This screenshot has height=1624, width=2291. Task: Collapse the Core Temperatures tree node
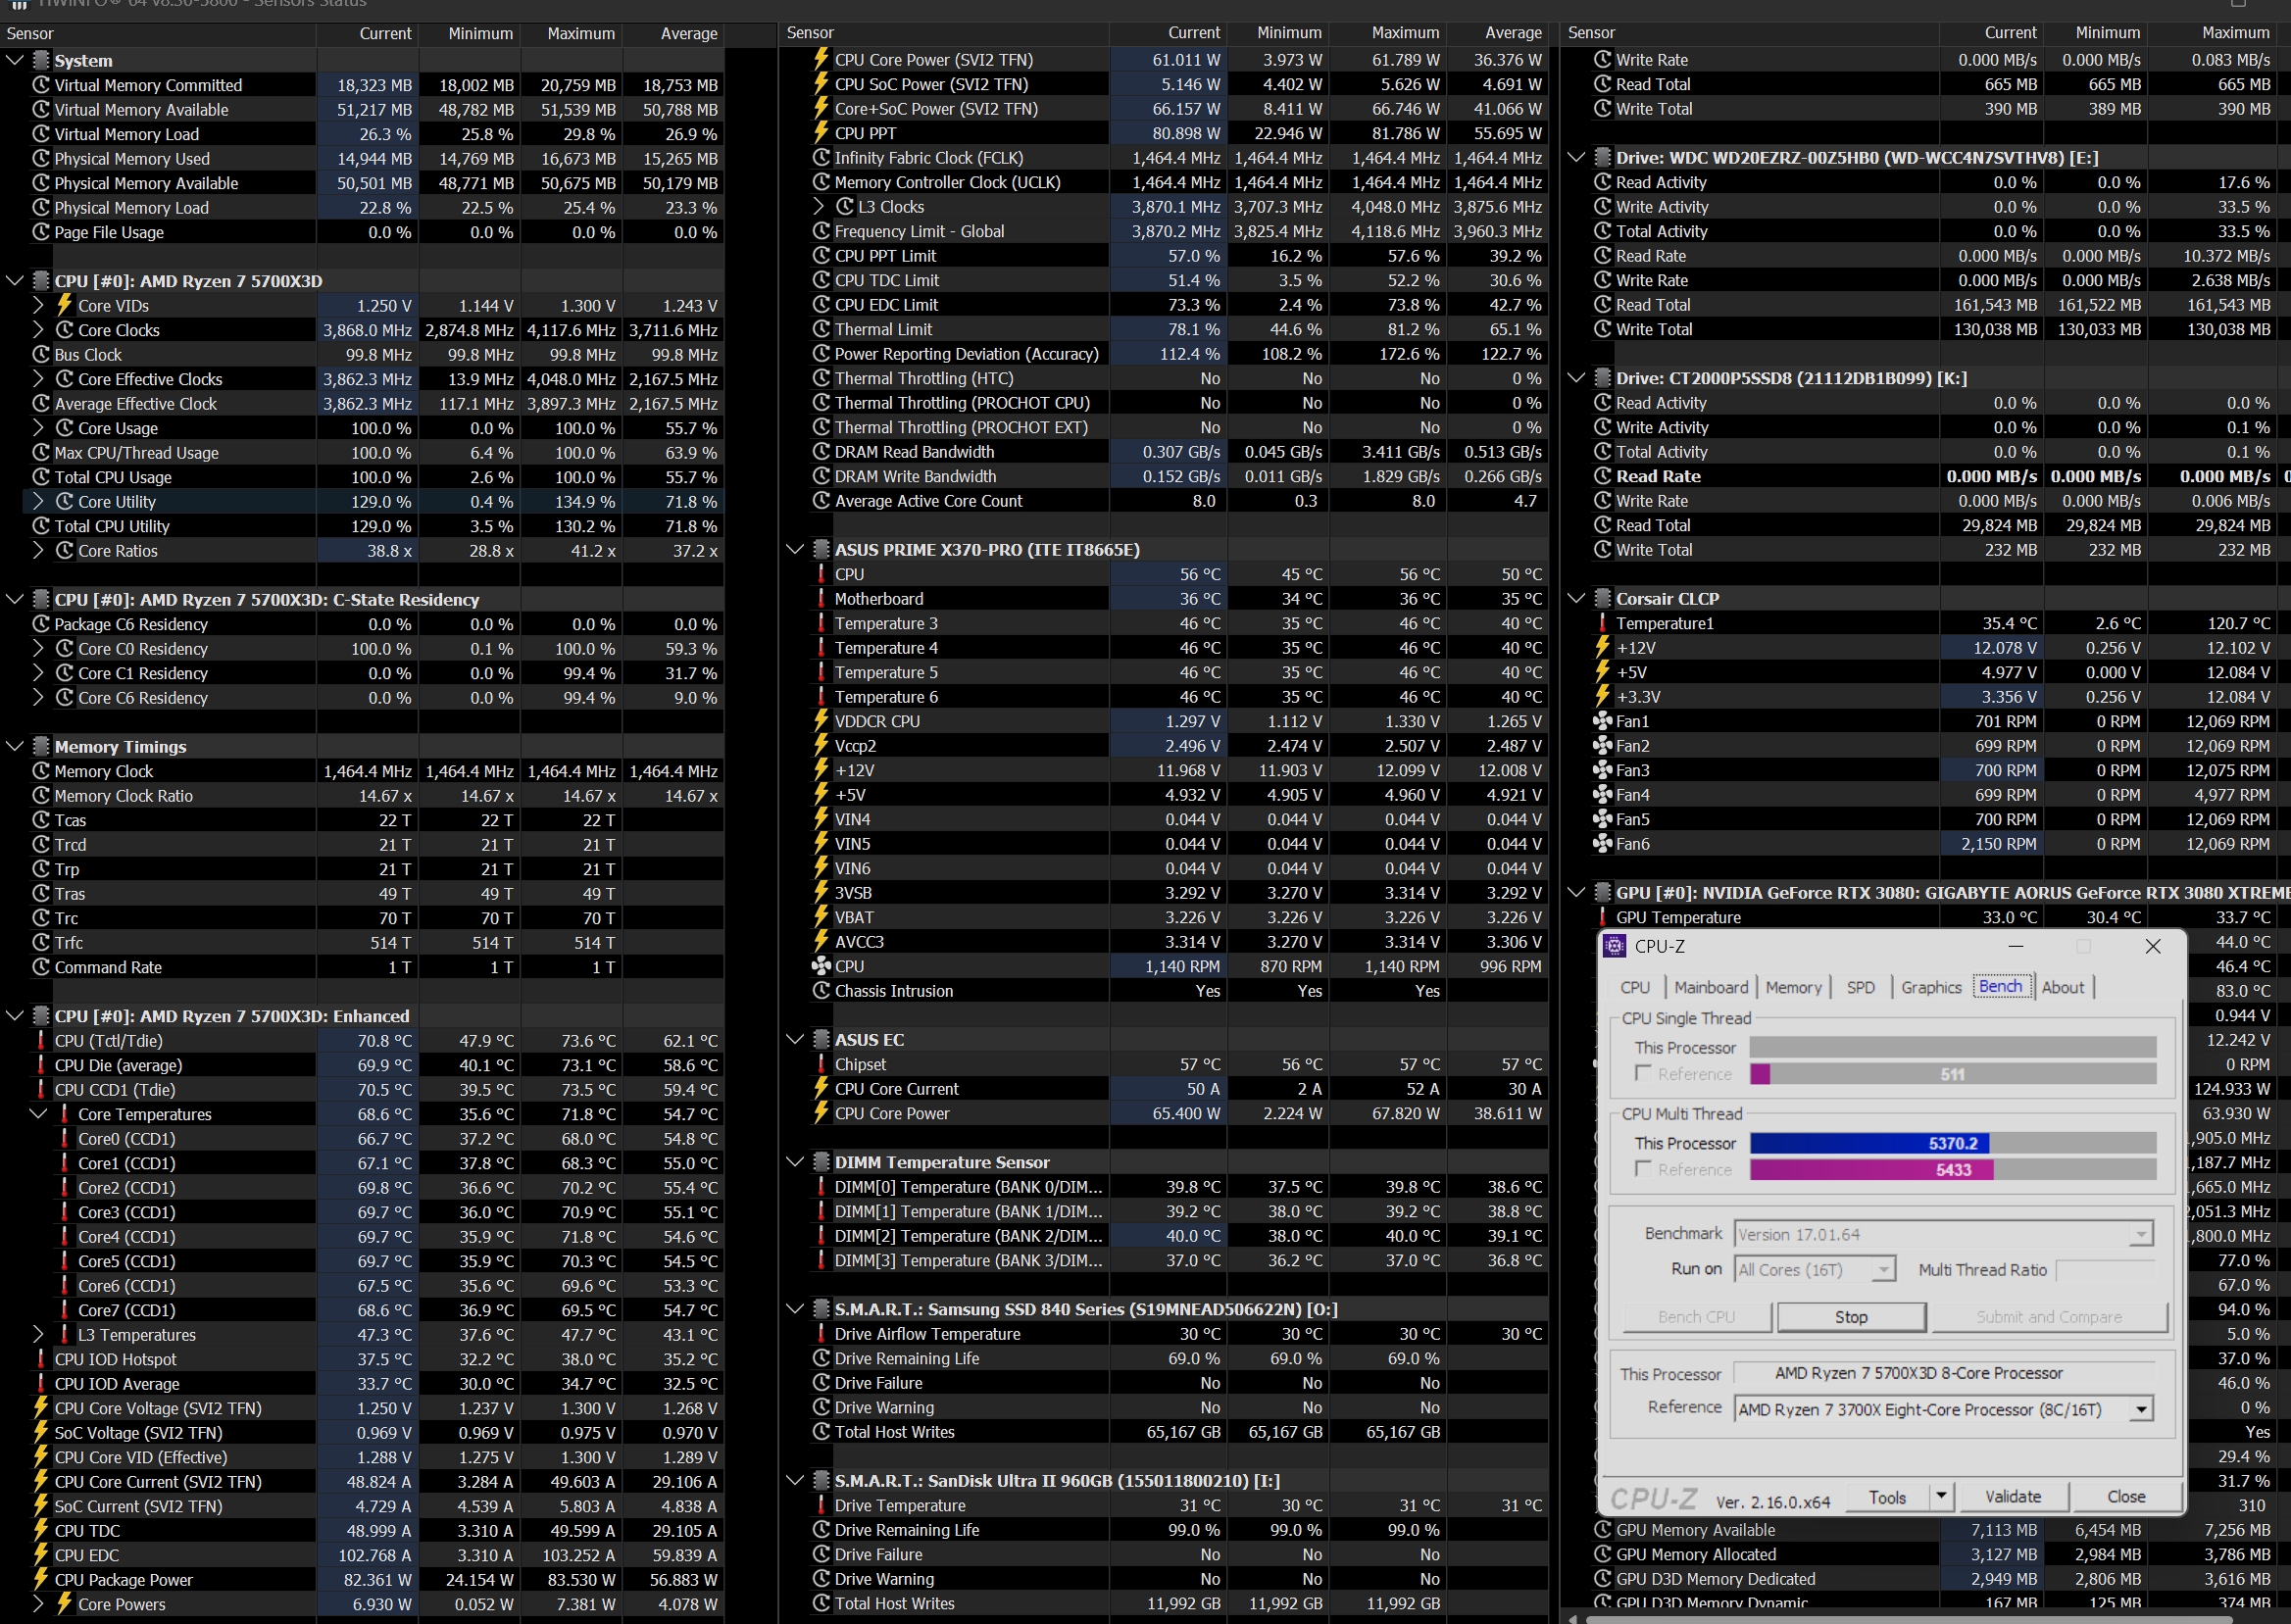38,1114
